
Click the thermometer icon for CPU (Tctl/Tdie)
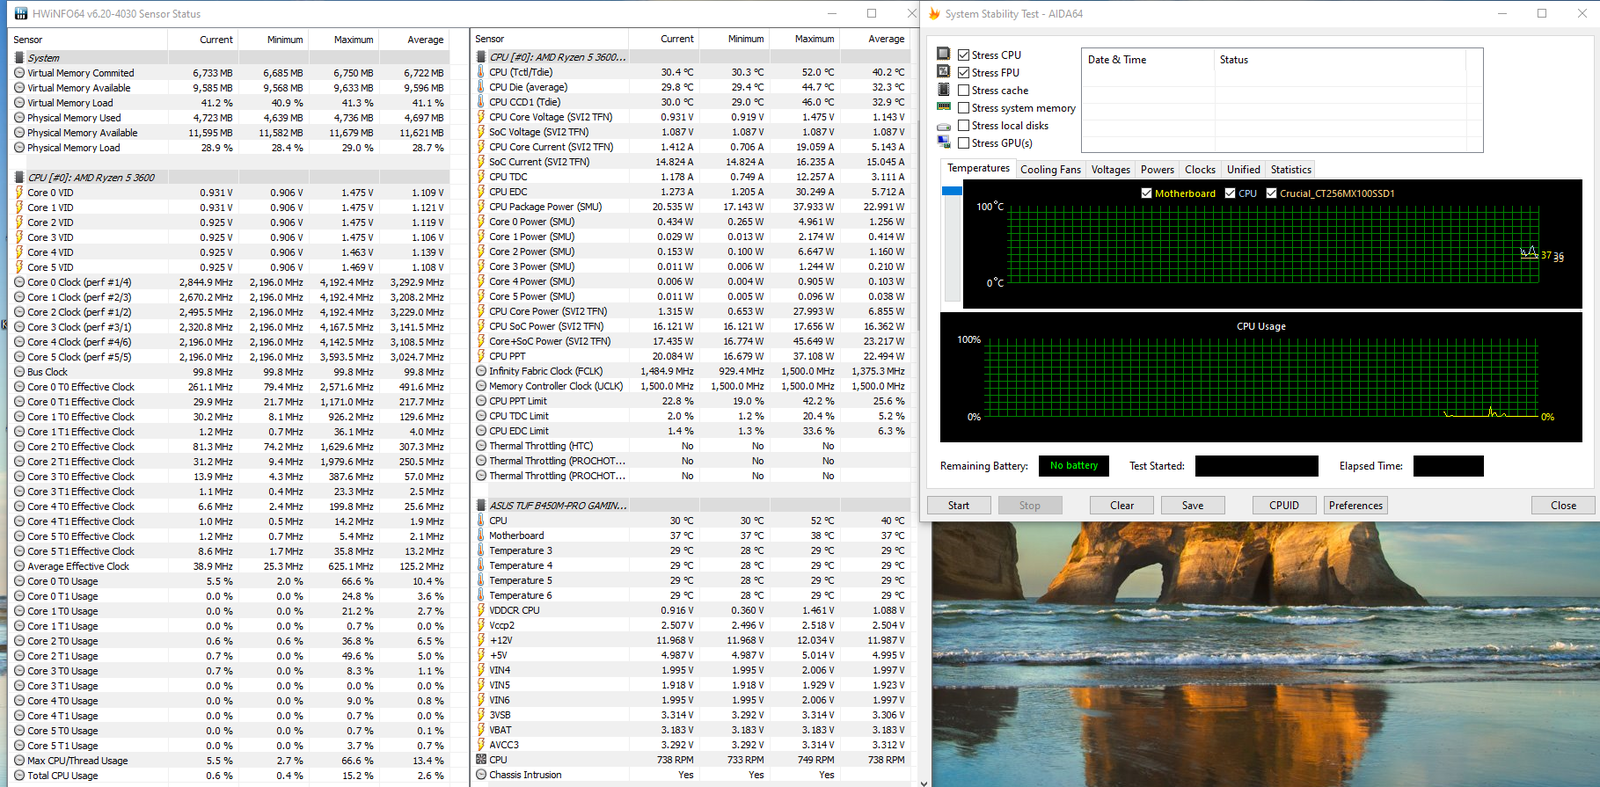click(481, 72)
